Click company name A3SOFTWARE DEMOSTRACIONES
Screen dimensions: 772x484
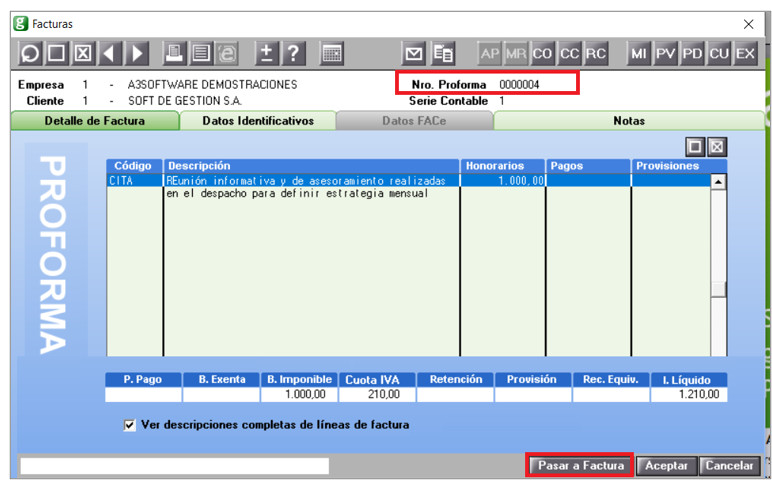(x=212, y=85)
